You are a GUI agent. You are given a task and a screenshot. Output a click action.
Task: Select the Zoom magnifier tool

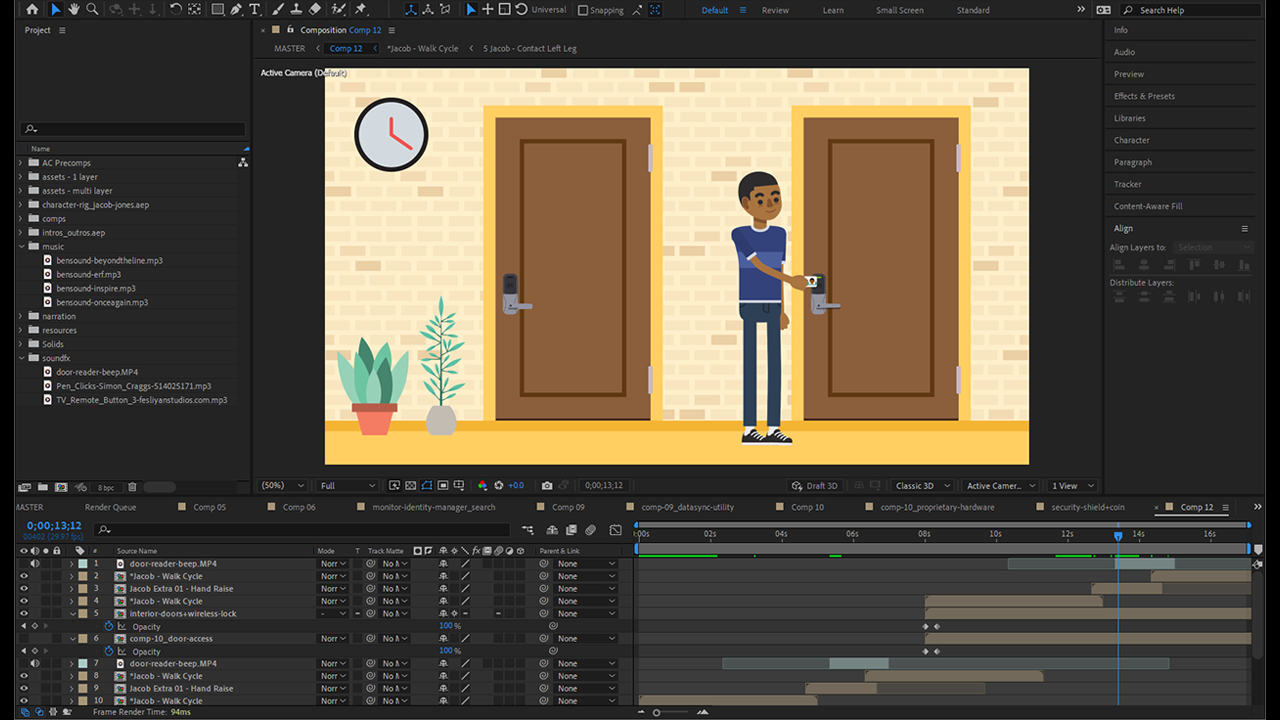tap(92, 9)
